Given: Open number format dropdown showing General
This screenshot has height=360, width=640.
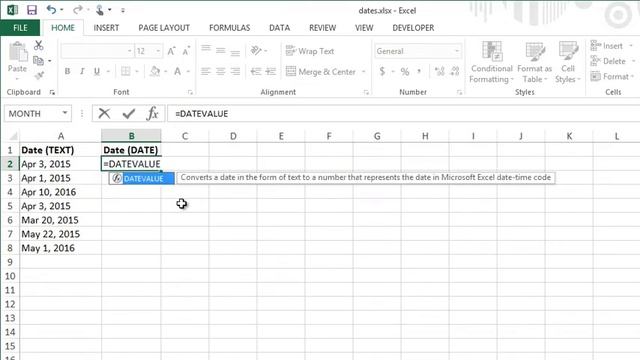Looking at the screenshot, I should tap(457, 51).
